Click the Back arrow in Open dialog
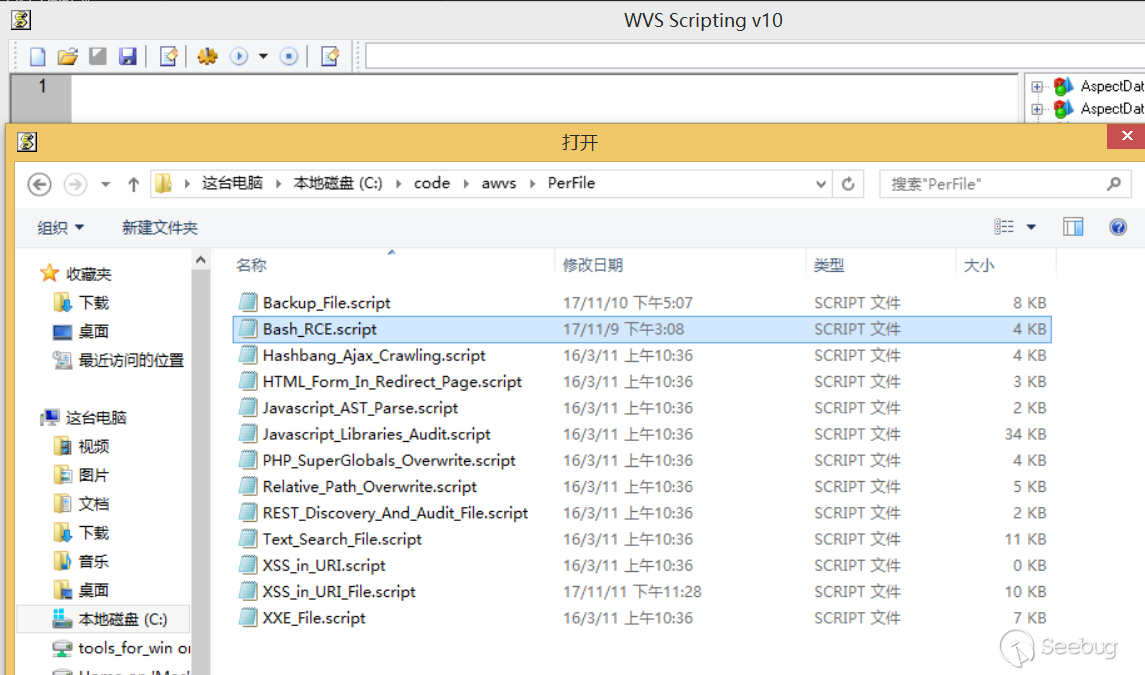This screenshot has height=675, width=1145. (x=39, y=184)
